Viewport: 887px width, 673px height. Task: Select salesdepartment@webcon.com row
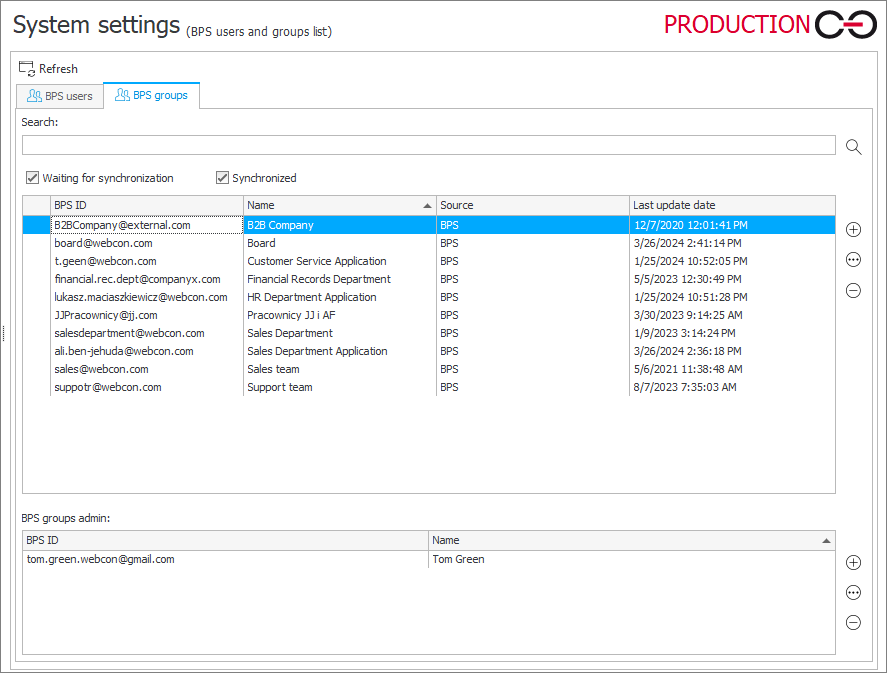429,333
